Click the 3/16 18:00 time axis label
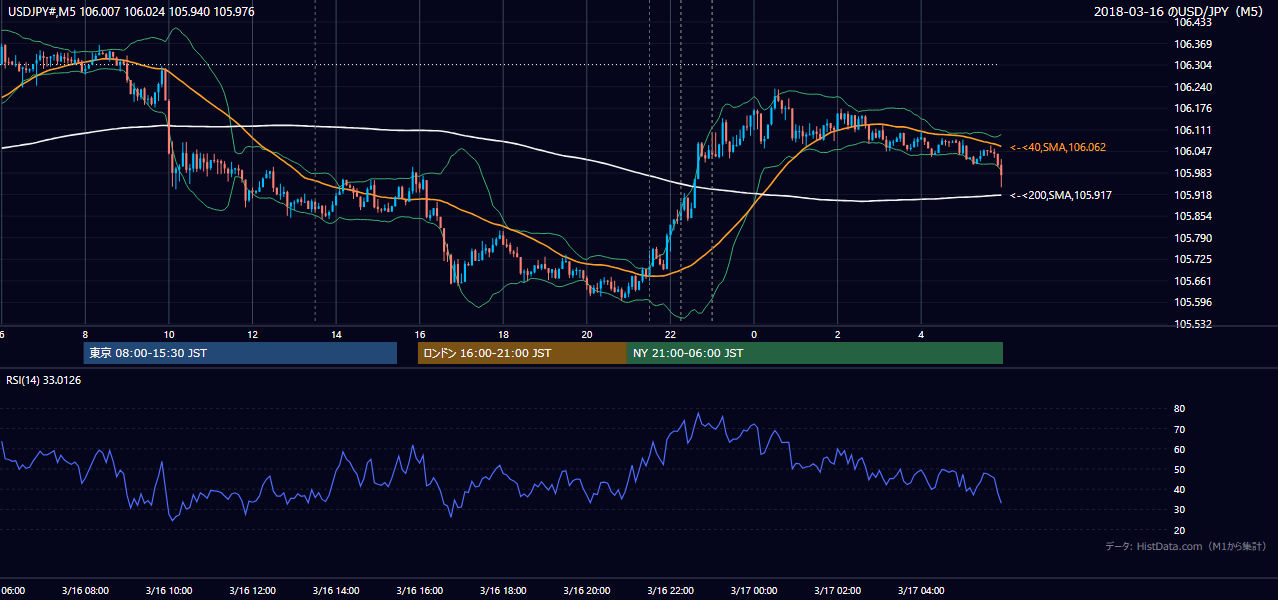The width and height of the screenshot is (1278, 600). (x=503, y=591)
